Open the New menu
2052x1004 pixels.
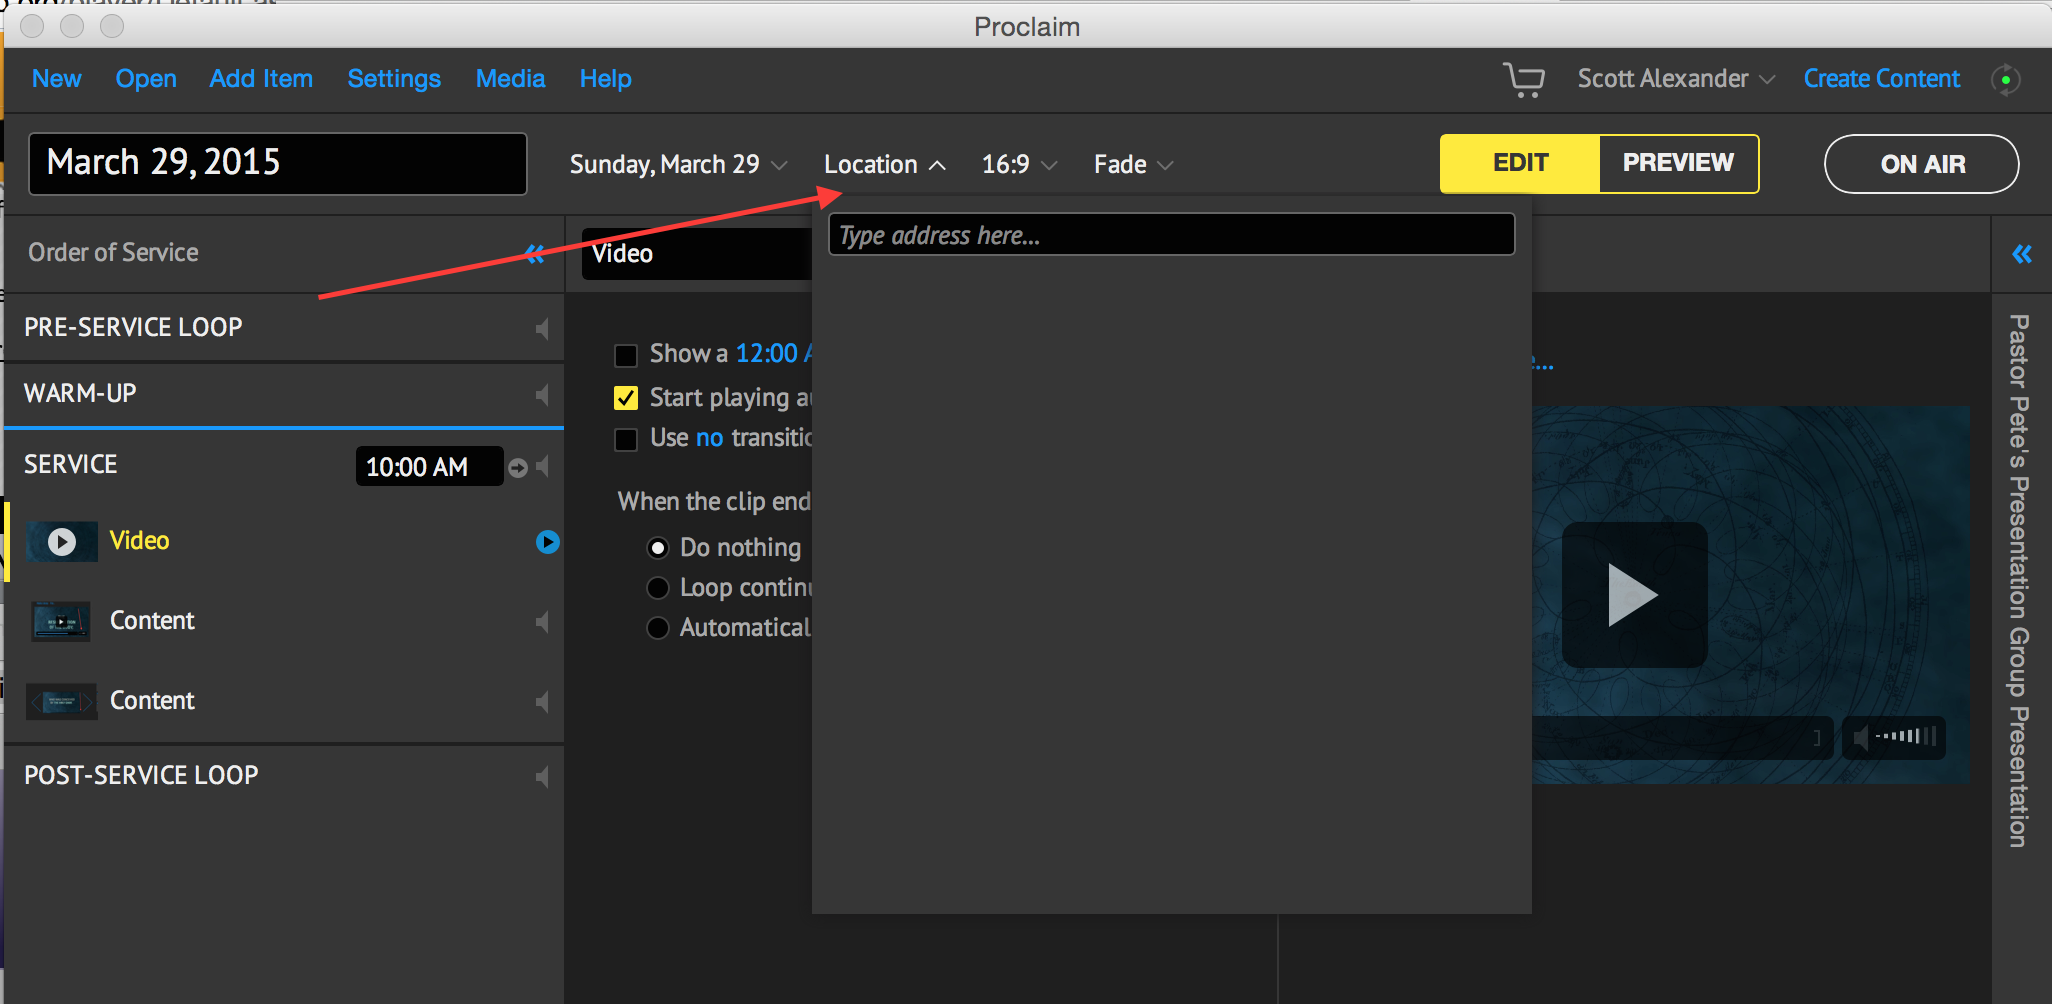[57, 79]
